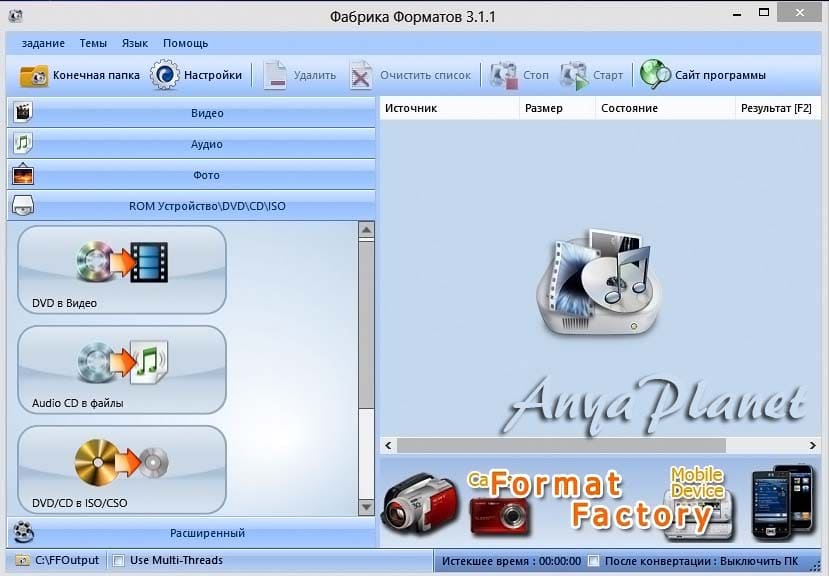Image resolution: width=829 pixels, height=576 pixels.
Task: Click the Расширенный film reel icon
Action: 24,532
